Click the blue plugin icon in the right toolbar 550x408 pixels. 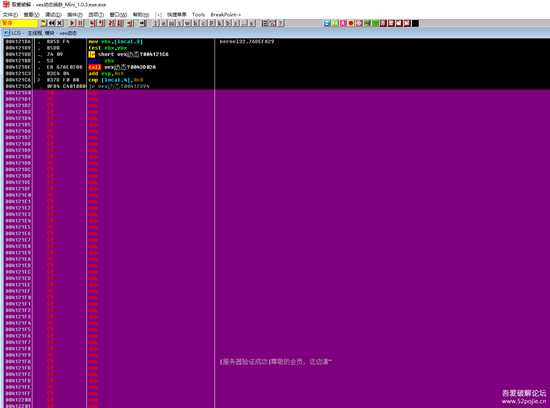(x=327, y=23)
